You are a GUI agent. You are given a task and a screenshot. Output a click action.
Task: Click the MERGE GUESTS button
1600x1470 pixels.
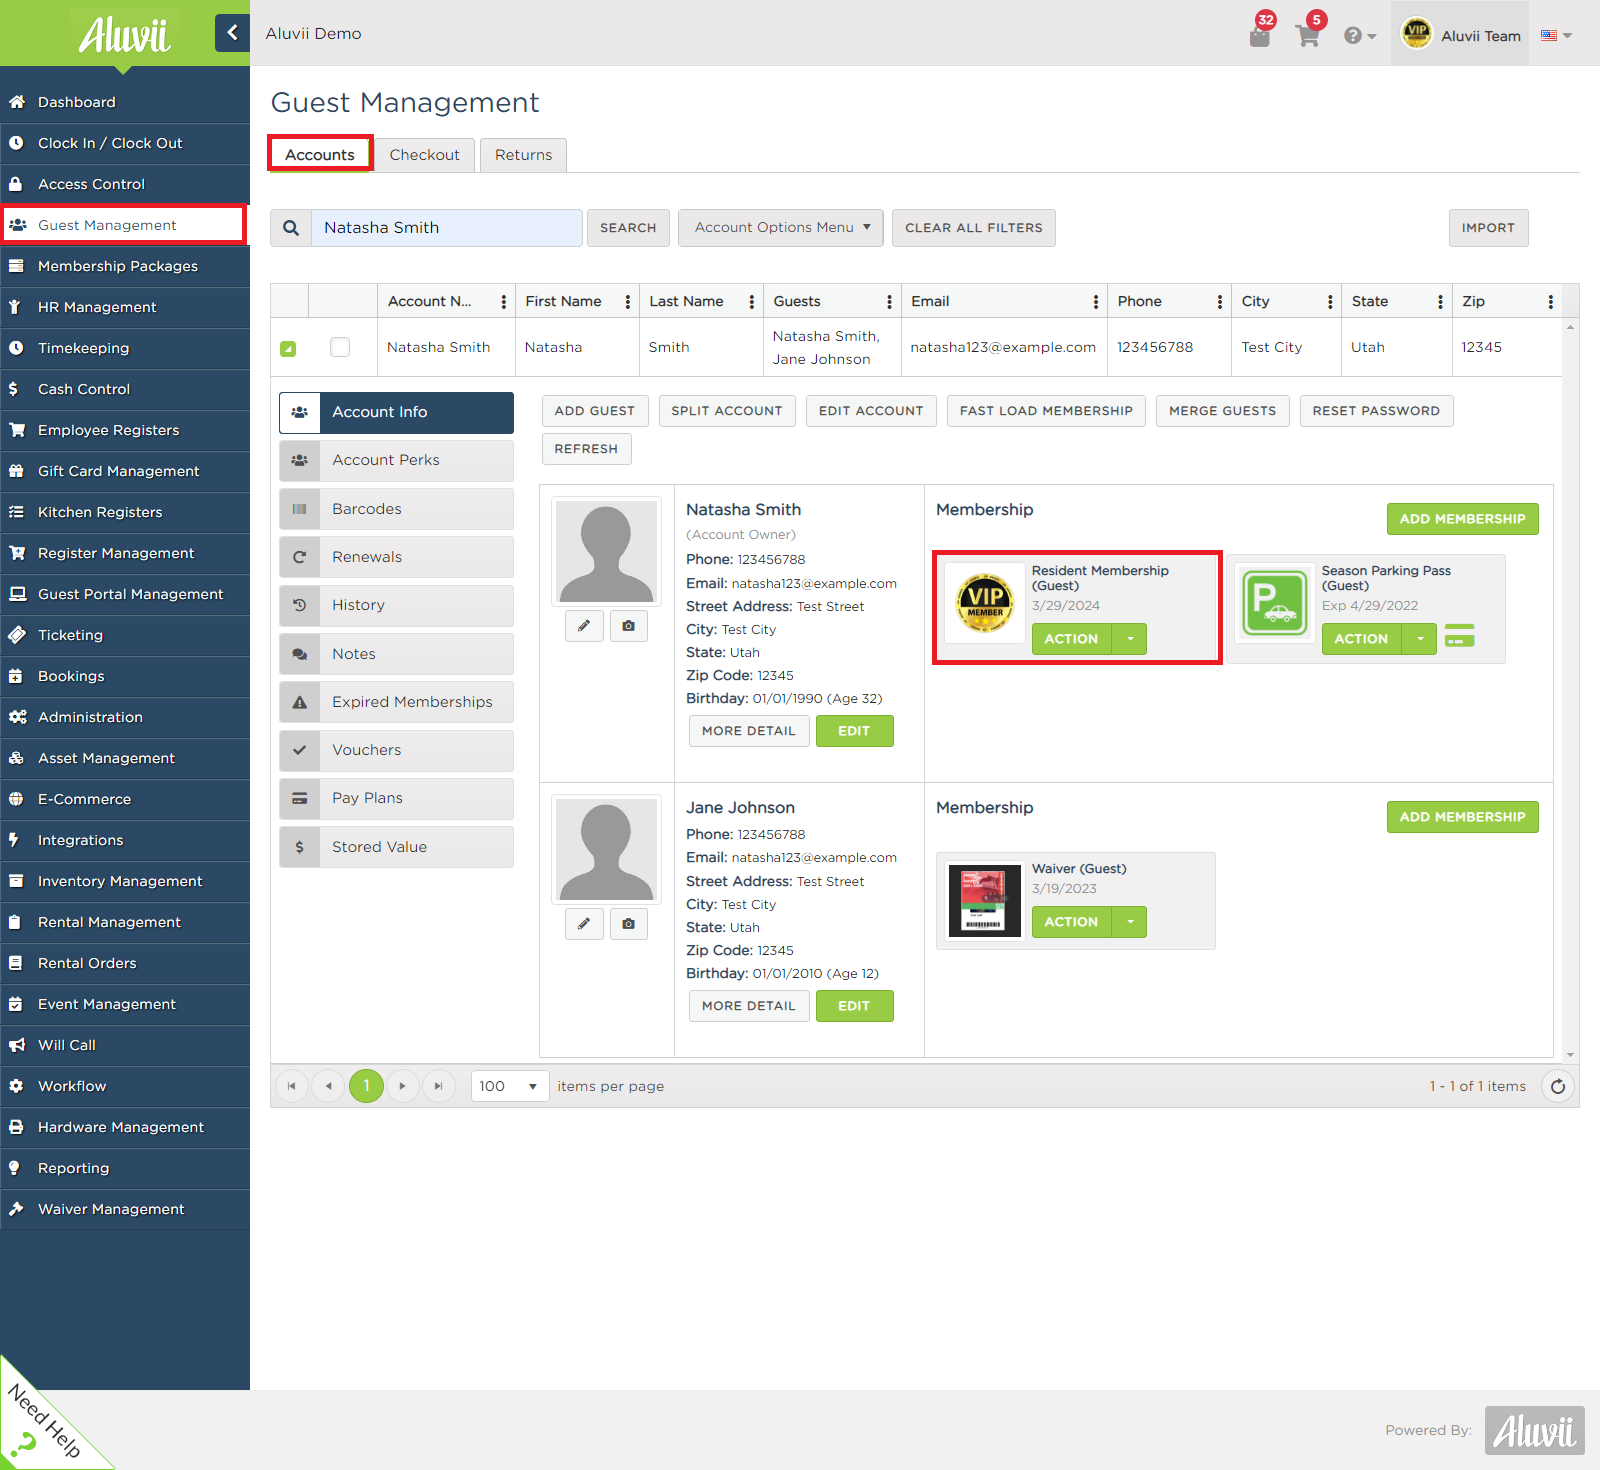1222,411
